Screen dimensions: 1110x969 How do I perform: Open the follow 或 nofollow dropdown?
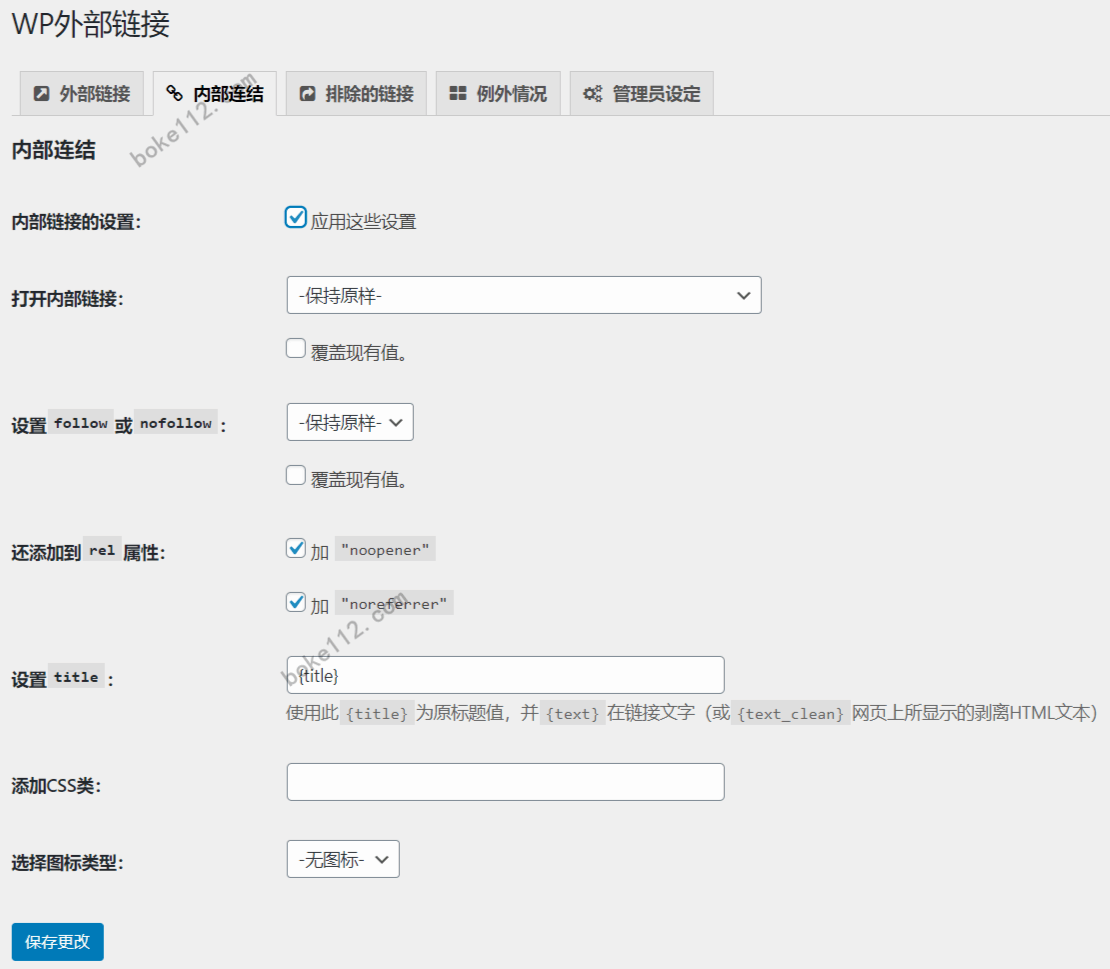tap(349, 421)
